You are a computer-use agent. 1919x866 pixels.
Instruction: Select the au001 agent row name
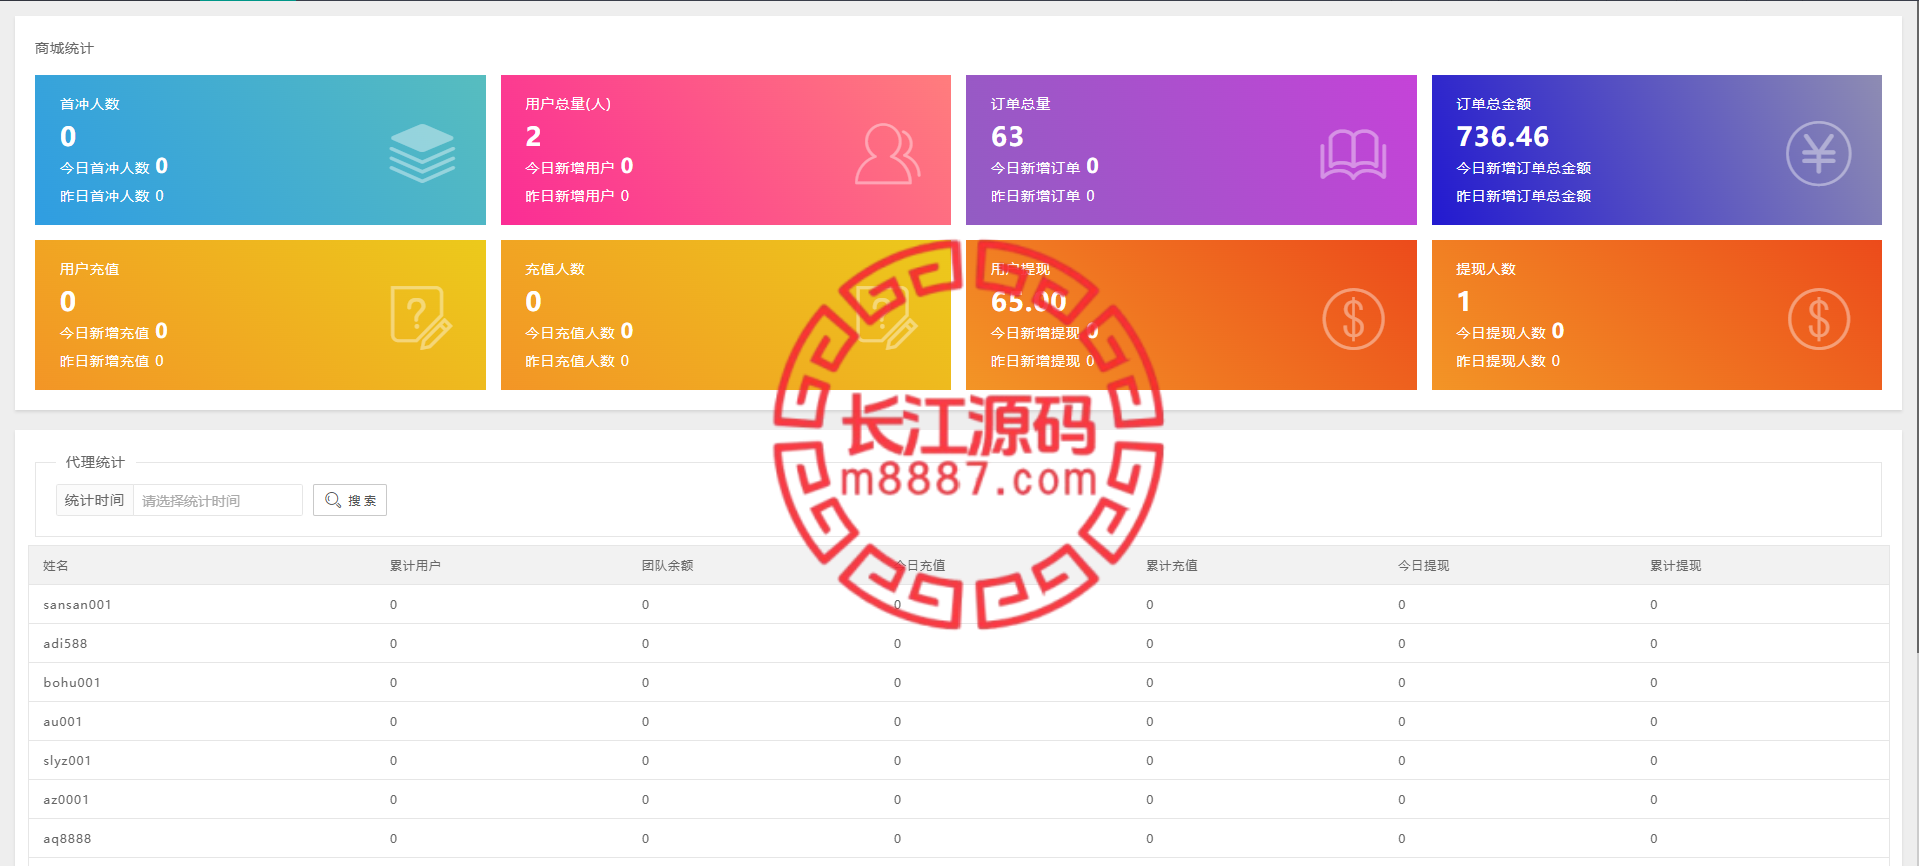[x=63, y=722]
